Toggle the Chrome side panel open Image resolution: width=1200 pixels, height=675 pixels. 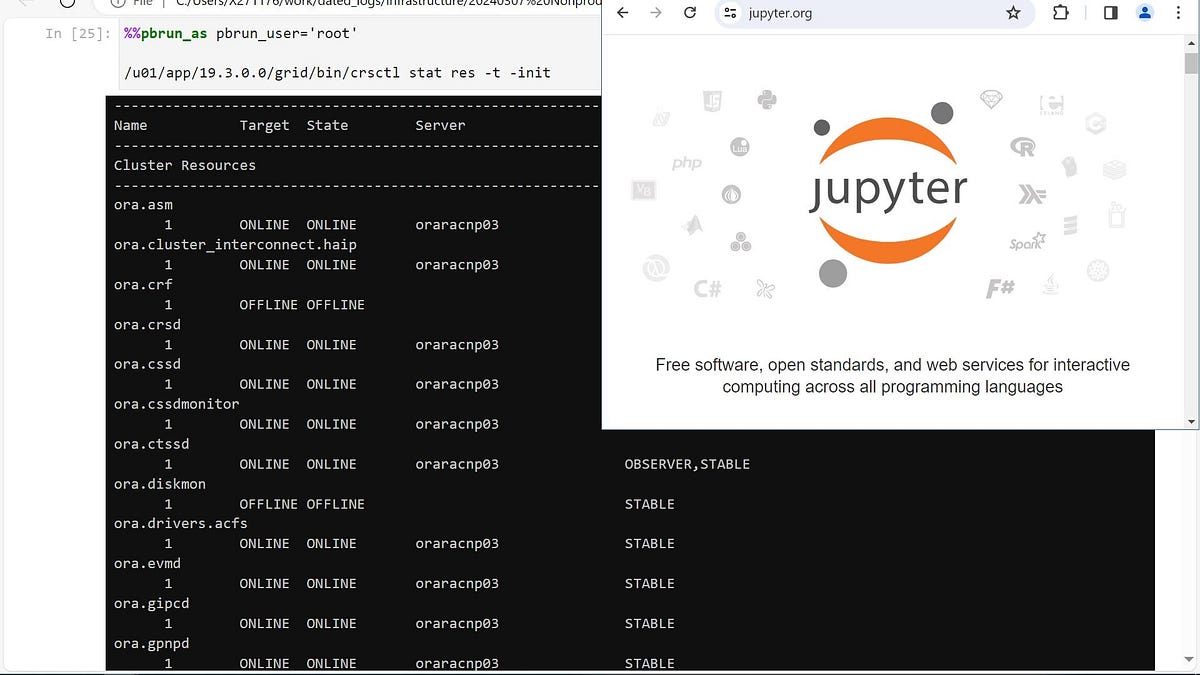click(x=1111, y=13)
